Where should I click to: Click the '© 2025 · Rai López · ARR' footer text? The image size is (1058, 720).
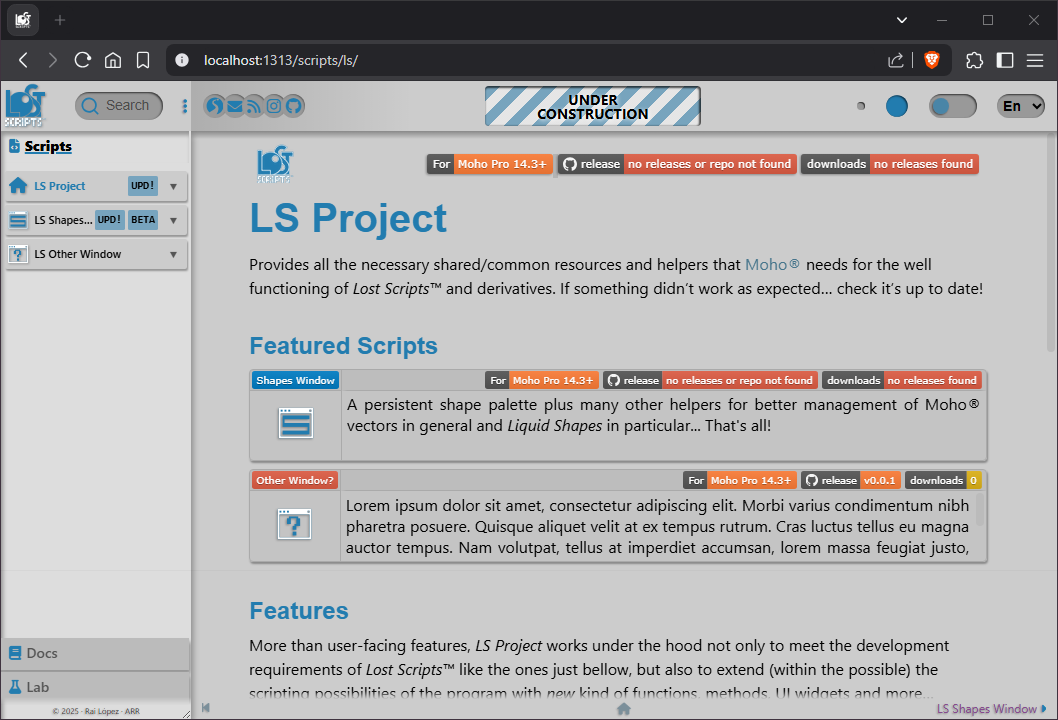pos(96,711)
